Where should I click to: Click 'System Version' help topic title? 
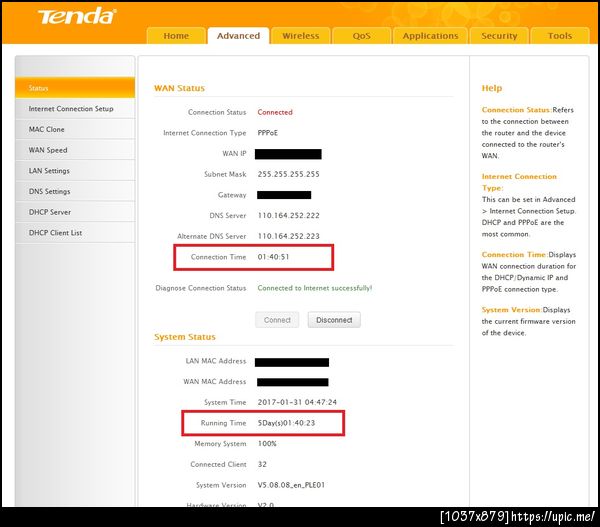pyautogui.click(x=511, y=310)
